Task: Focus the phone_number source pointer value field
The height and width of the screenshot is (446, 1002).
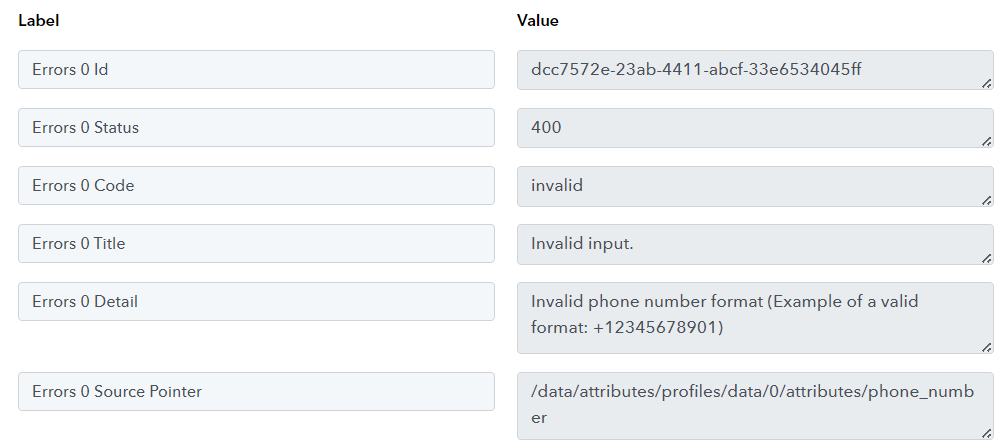Action: (755, 406)
